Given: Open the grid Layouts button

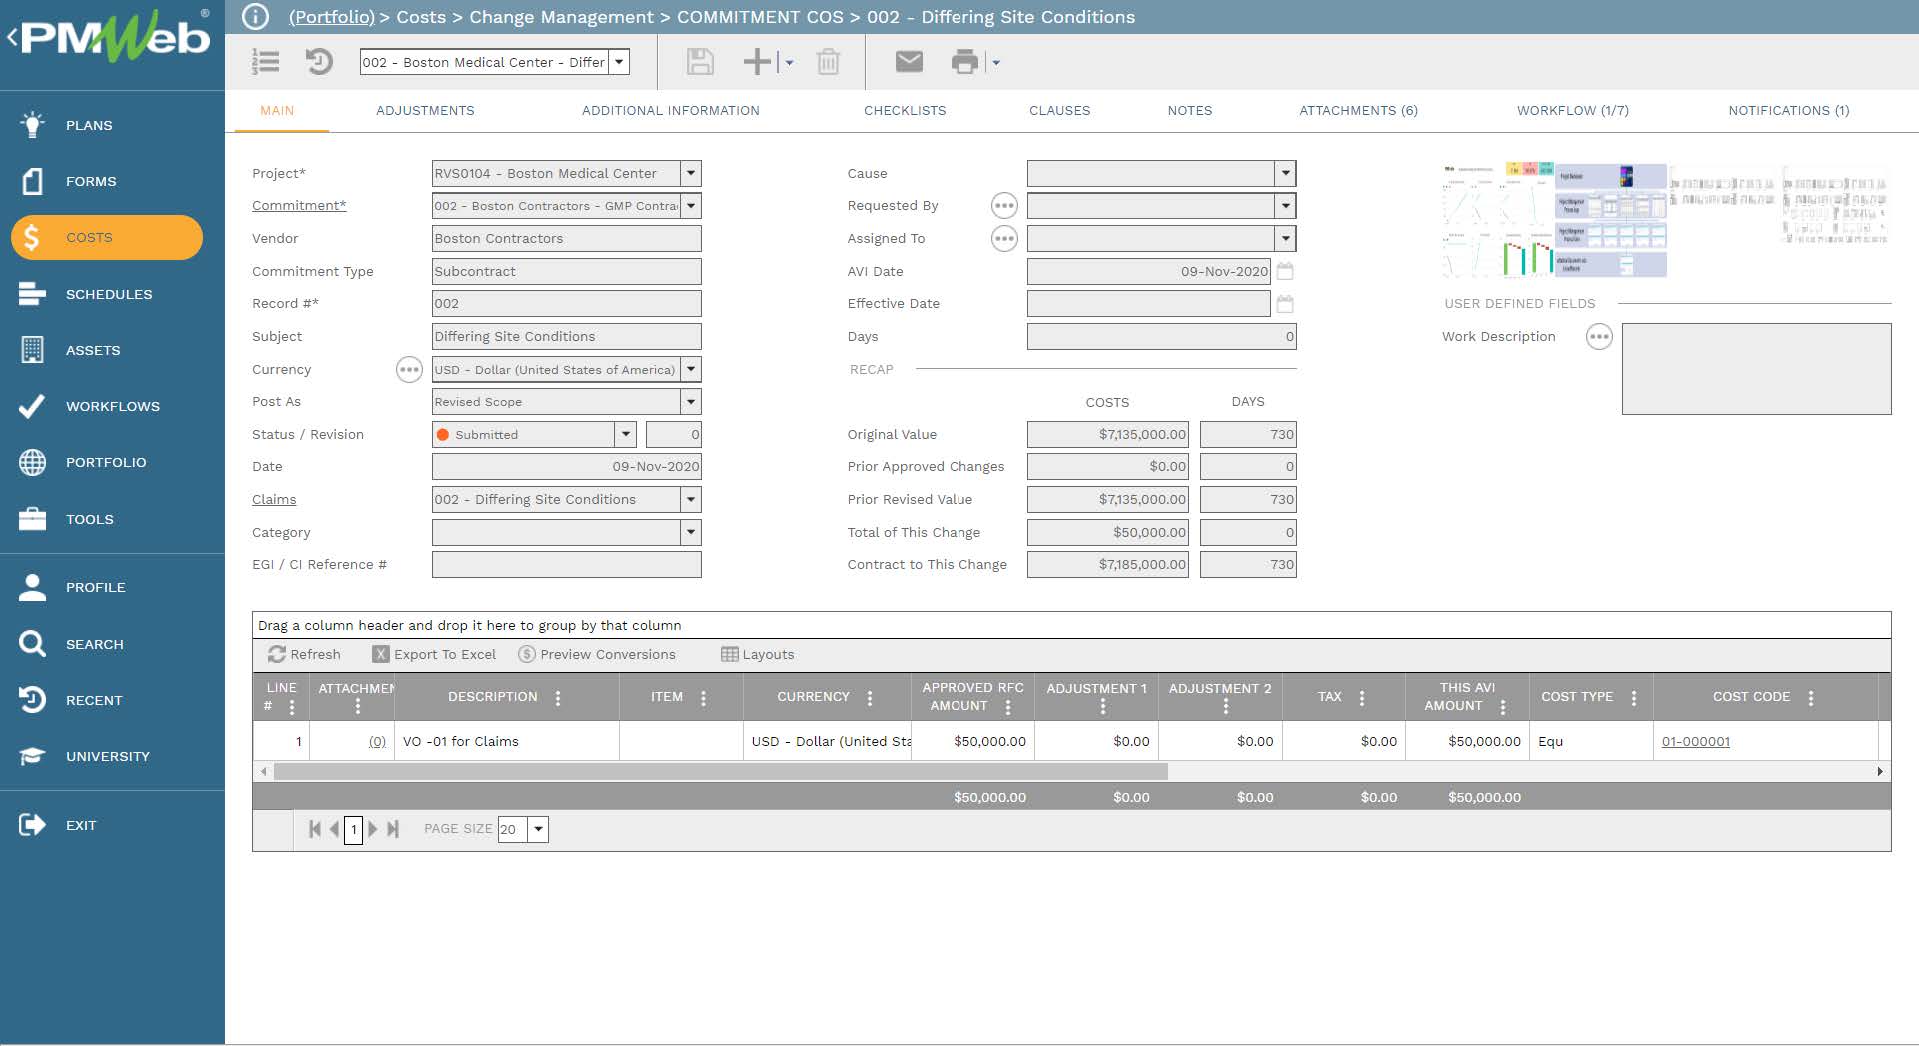Looking at the screenshot, I should [758, 654].
